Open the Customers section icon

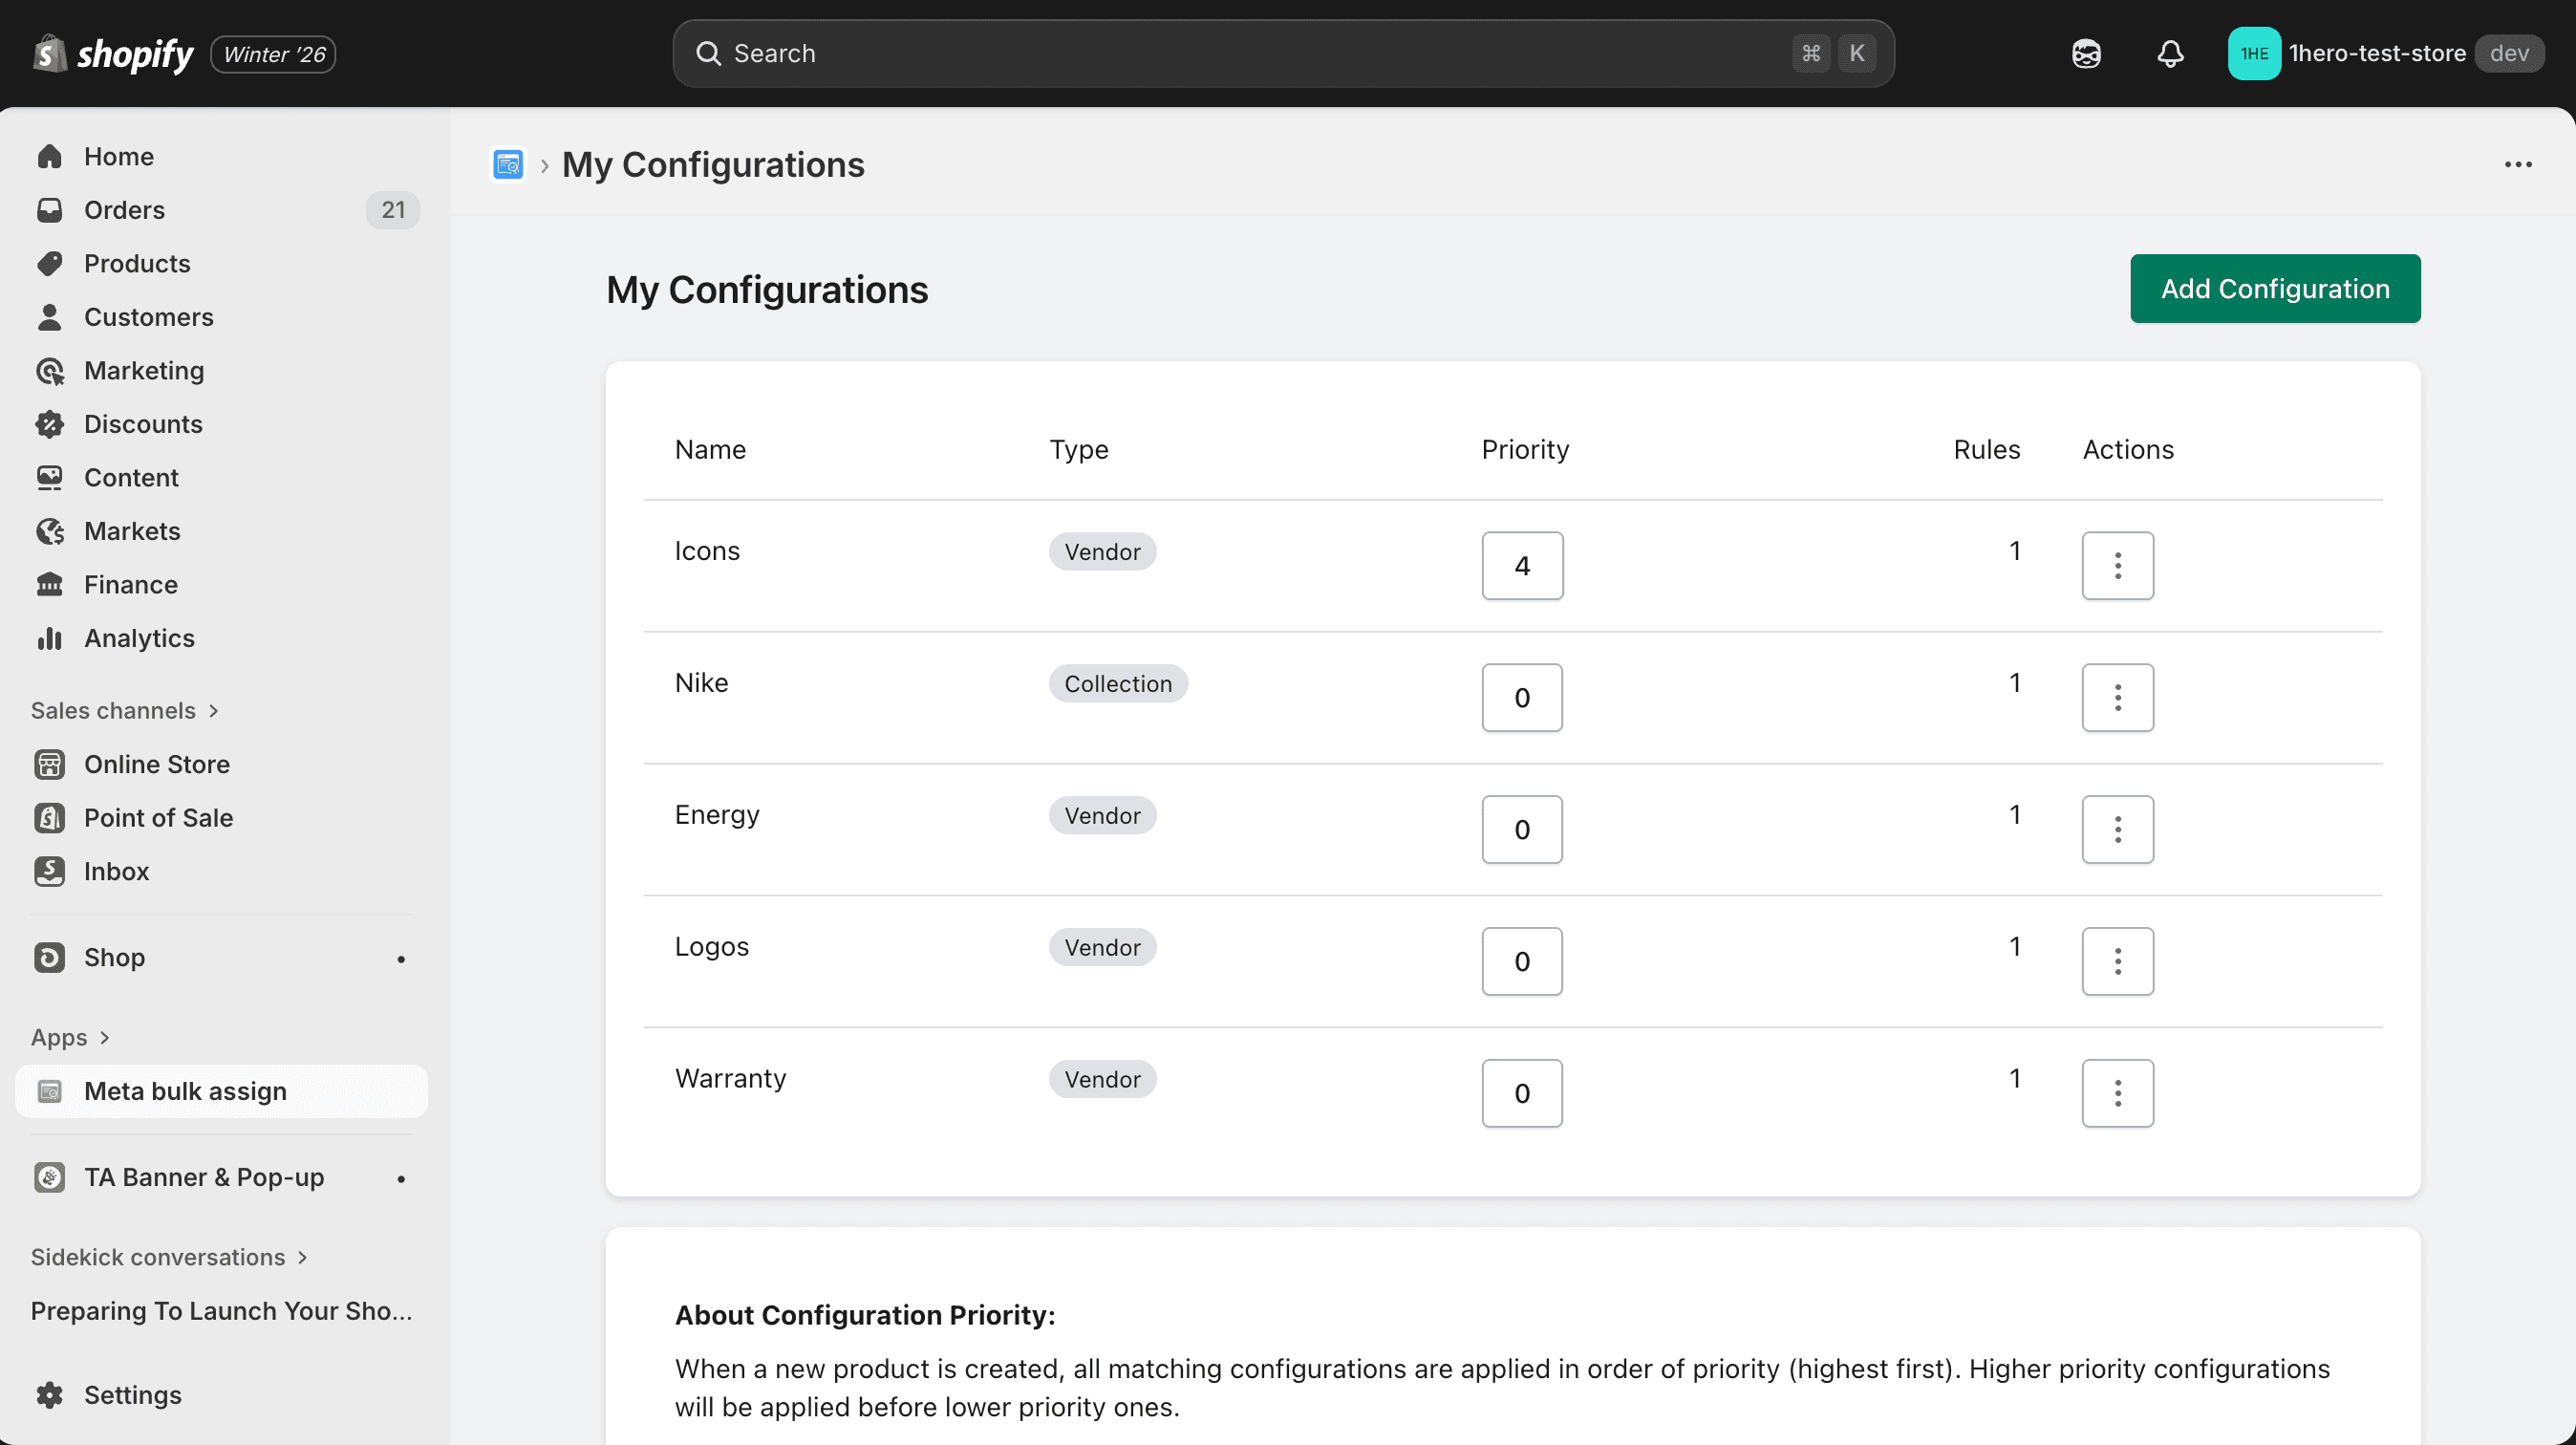(49, 317)
